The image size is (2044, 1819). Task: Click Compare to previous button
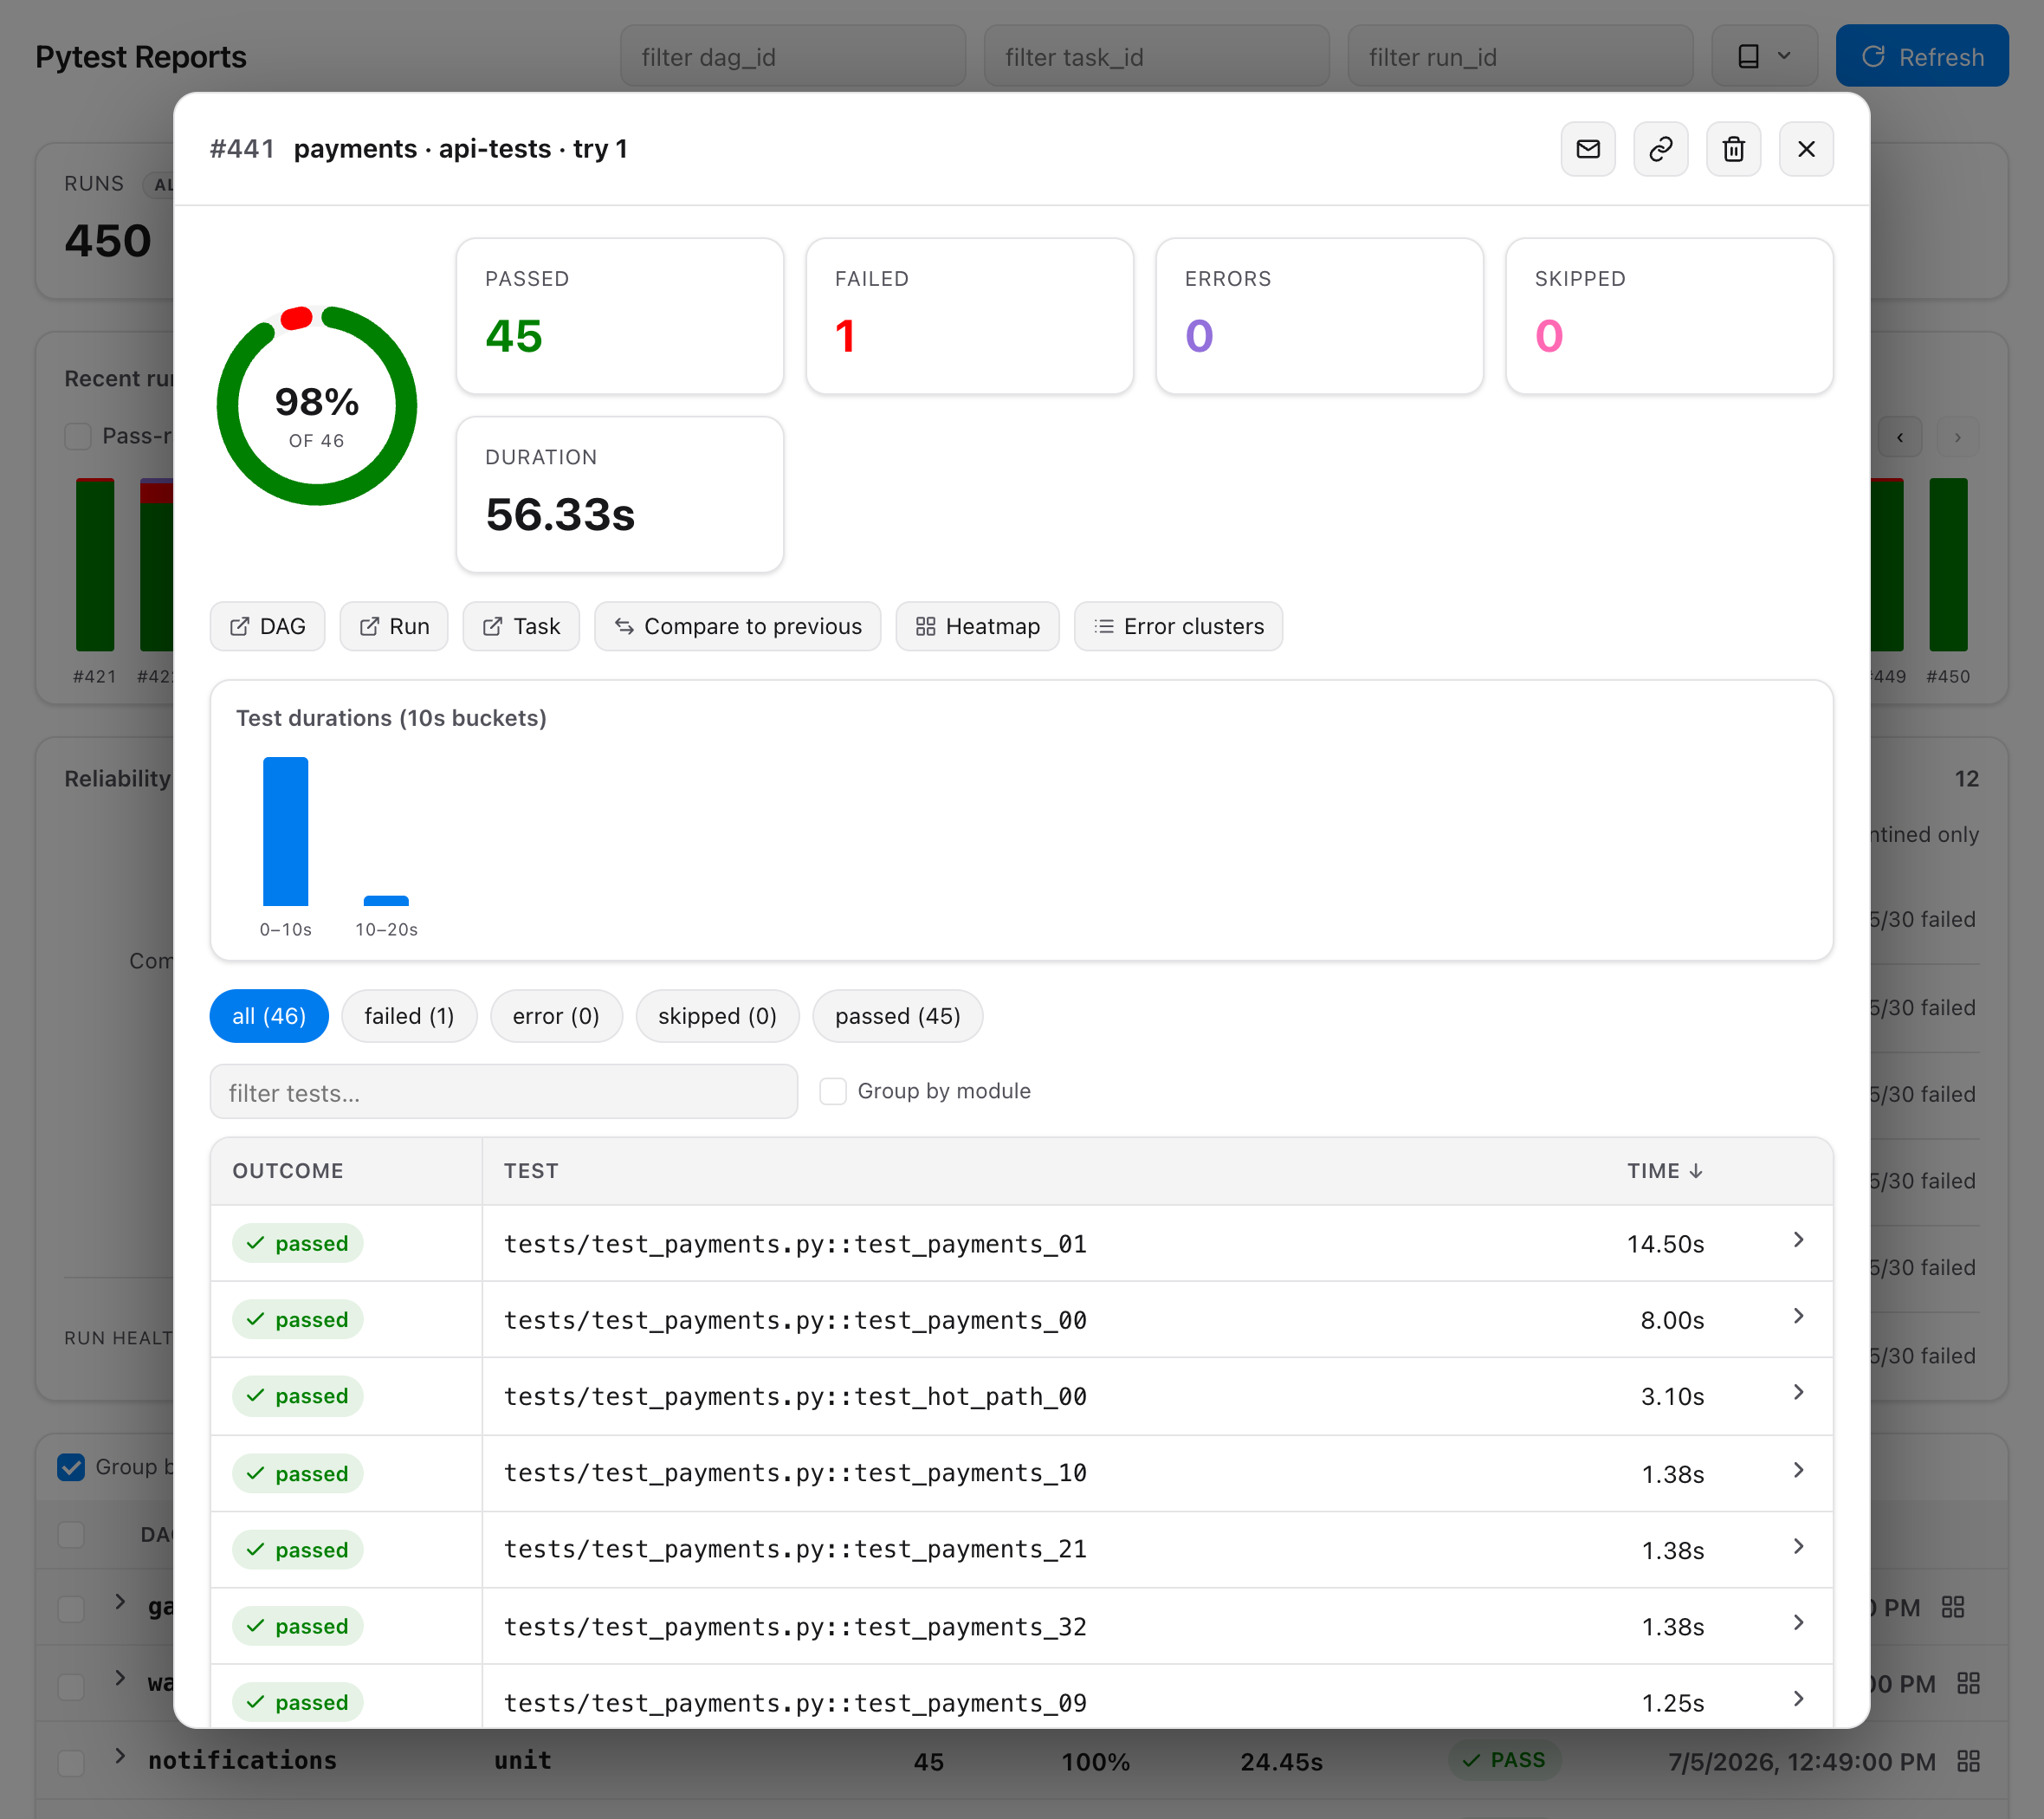click(x=738, y=626)
